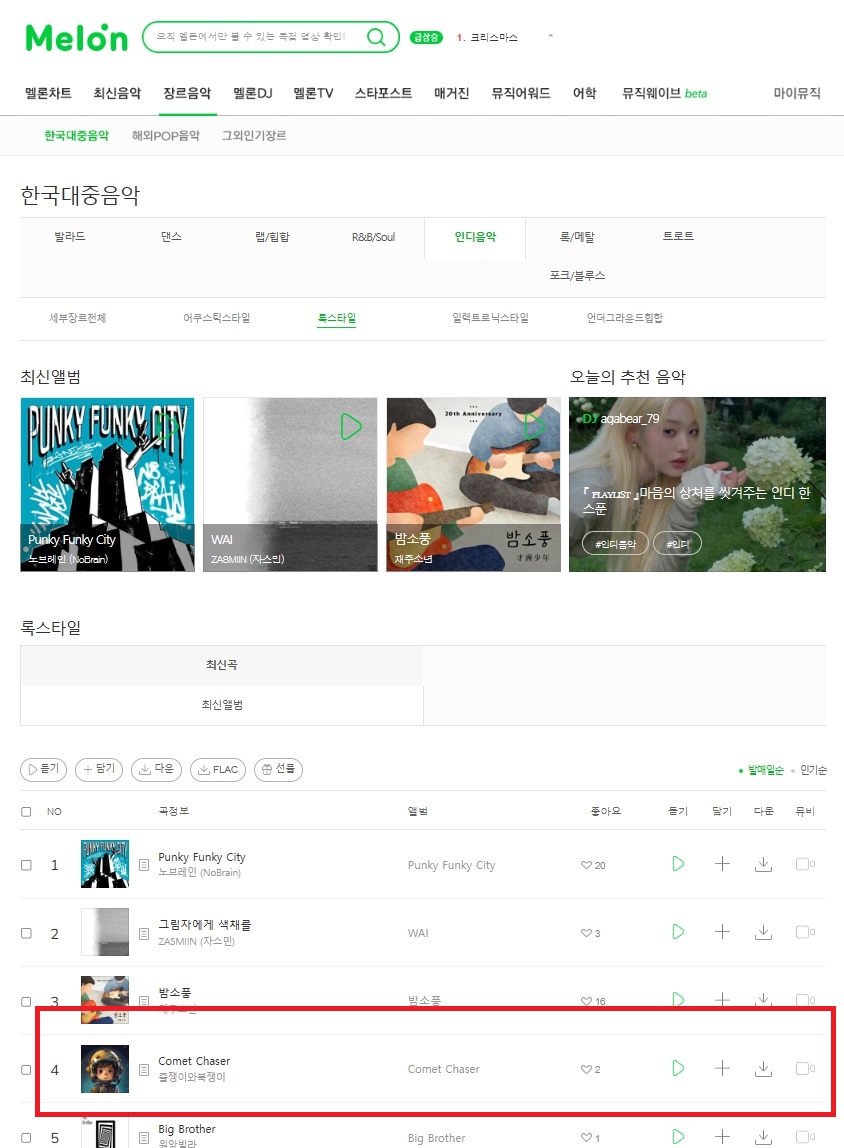Play the WAI album from thumbnail
This screenshot has width=844, height=1148.
(x=351, y=426)
